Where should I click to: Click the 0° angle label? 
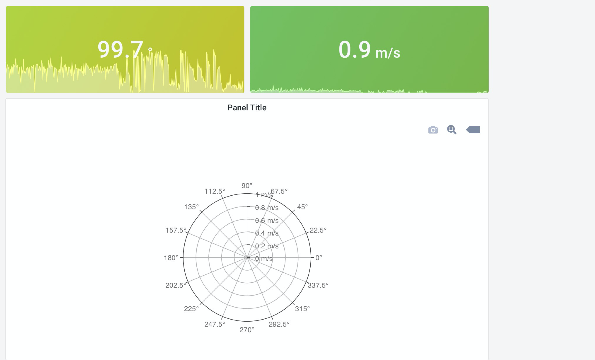(x=319, y=258)
